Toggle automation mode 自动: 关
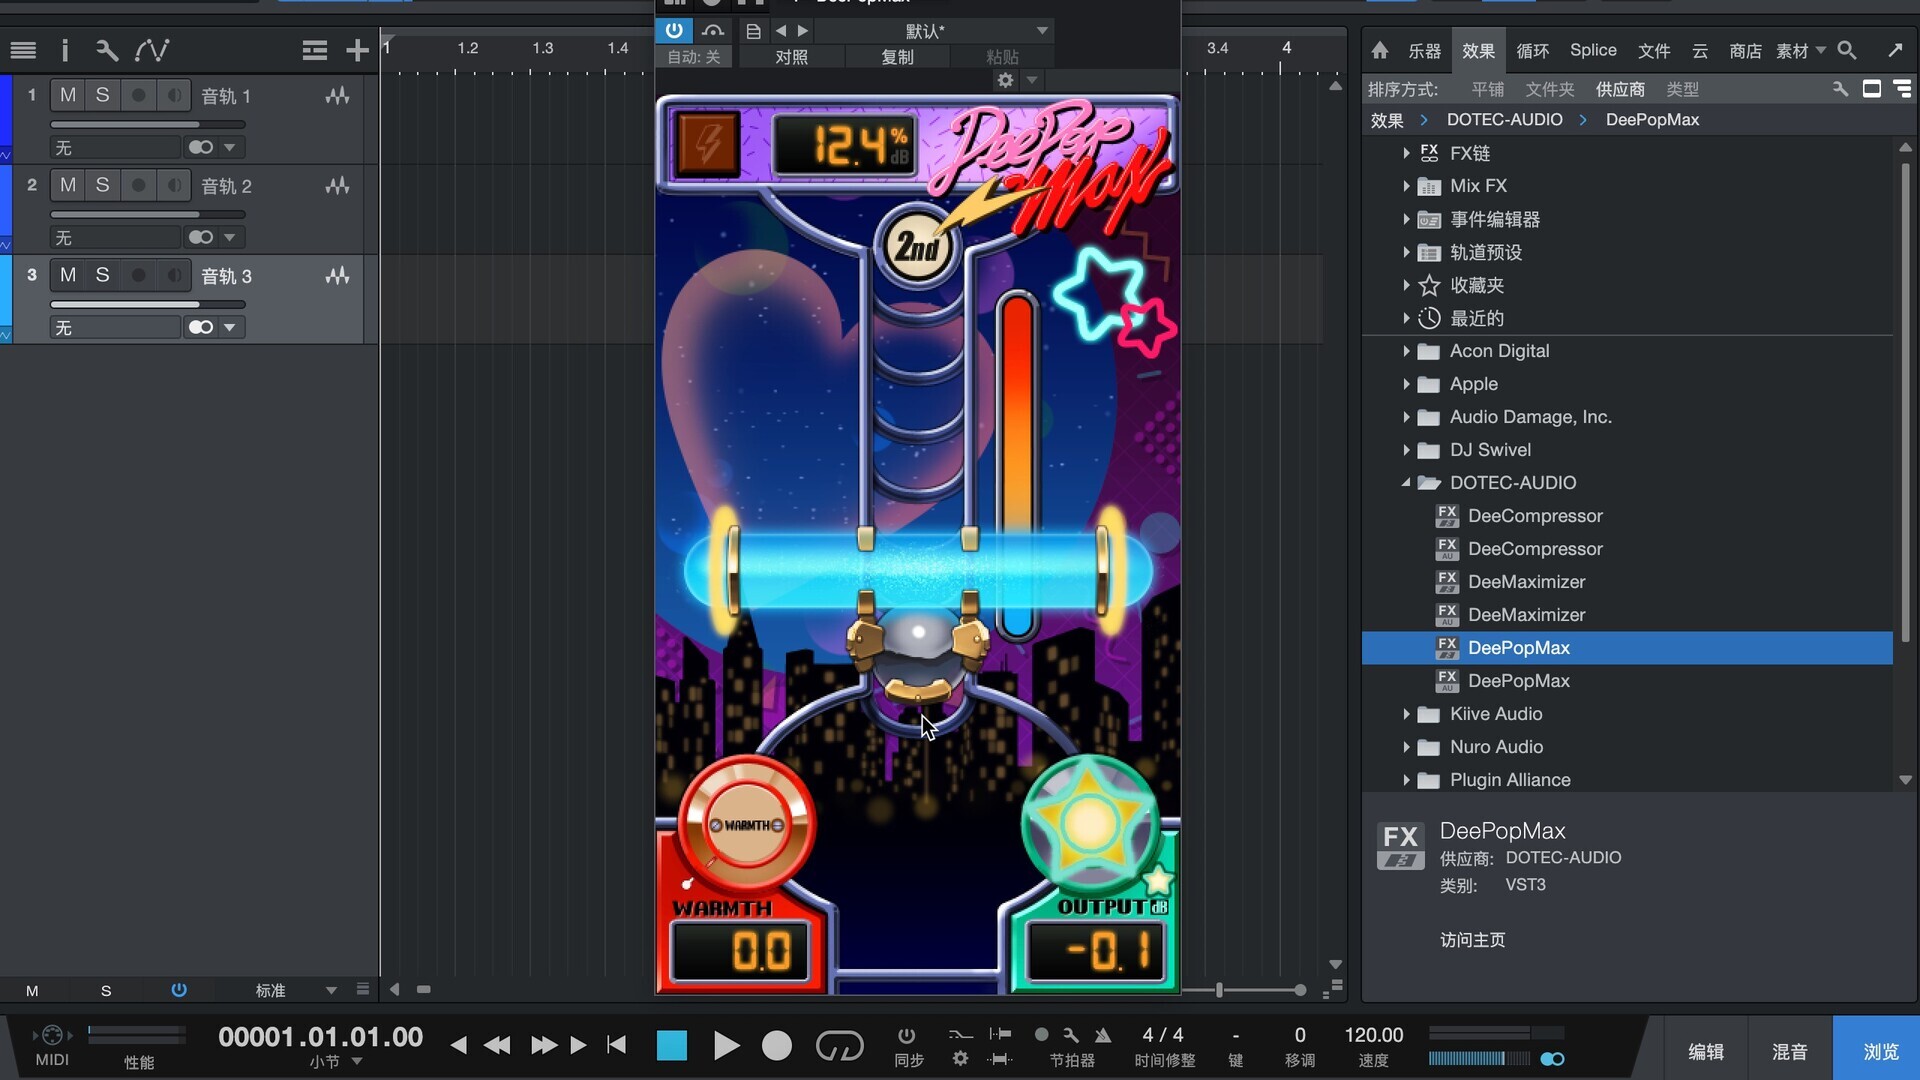The width and height of the screenshot is (1920, 1080). (x=694, y=57)
